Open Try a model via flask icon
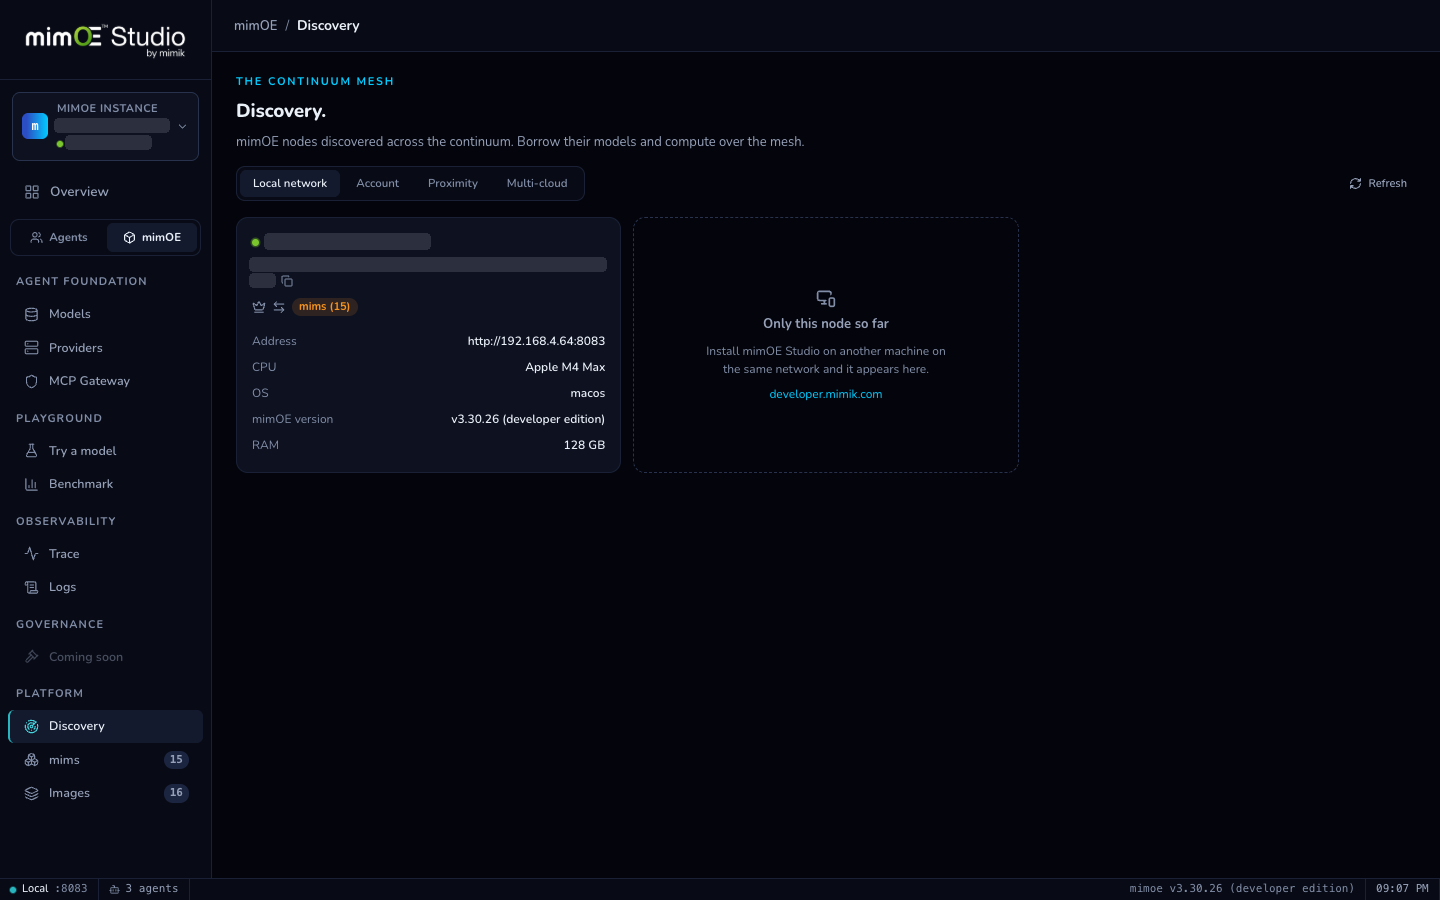This screenshot has height=900, width=1440. click(32, 451)
